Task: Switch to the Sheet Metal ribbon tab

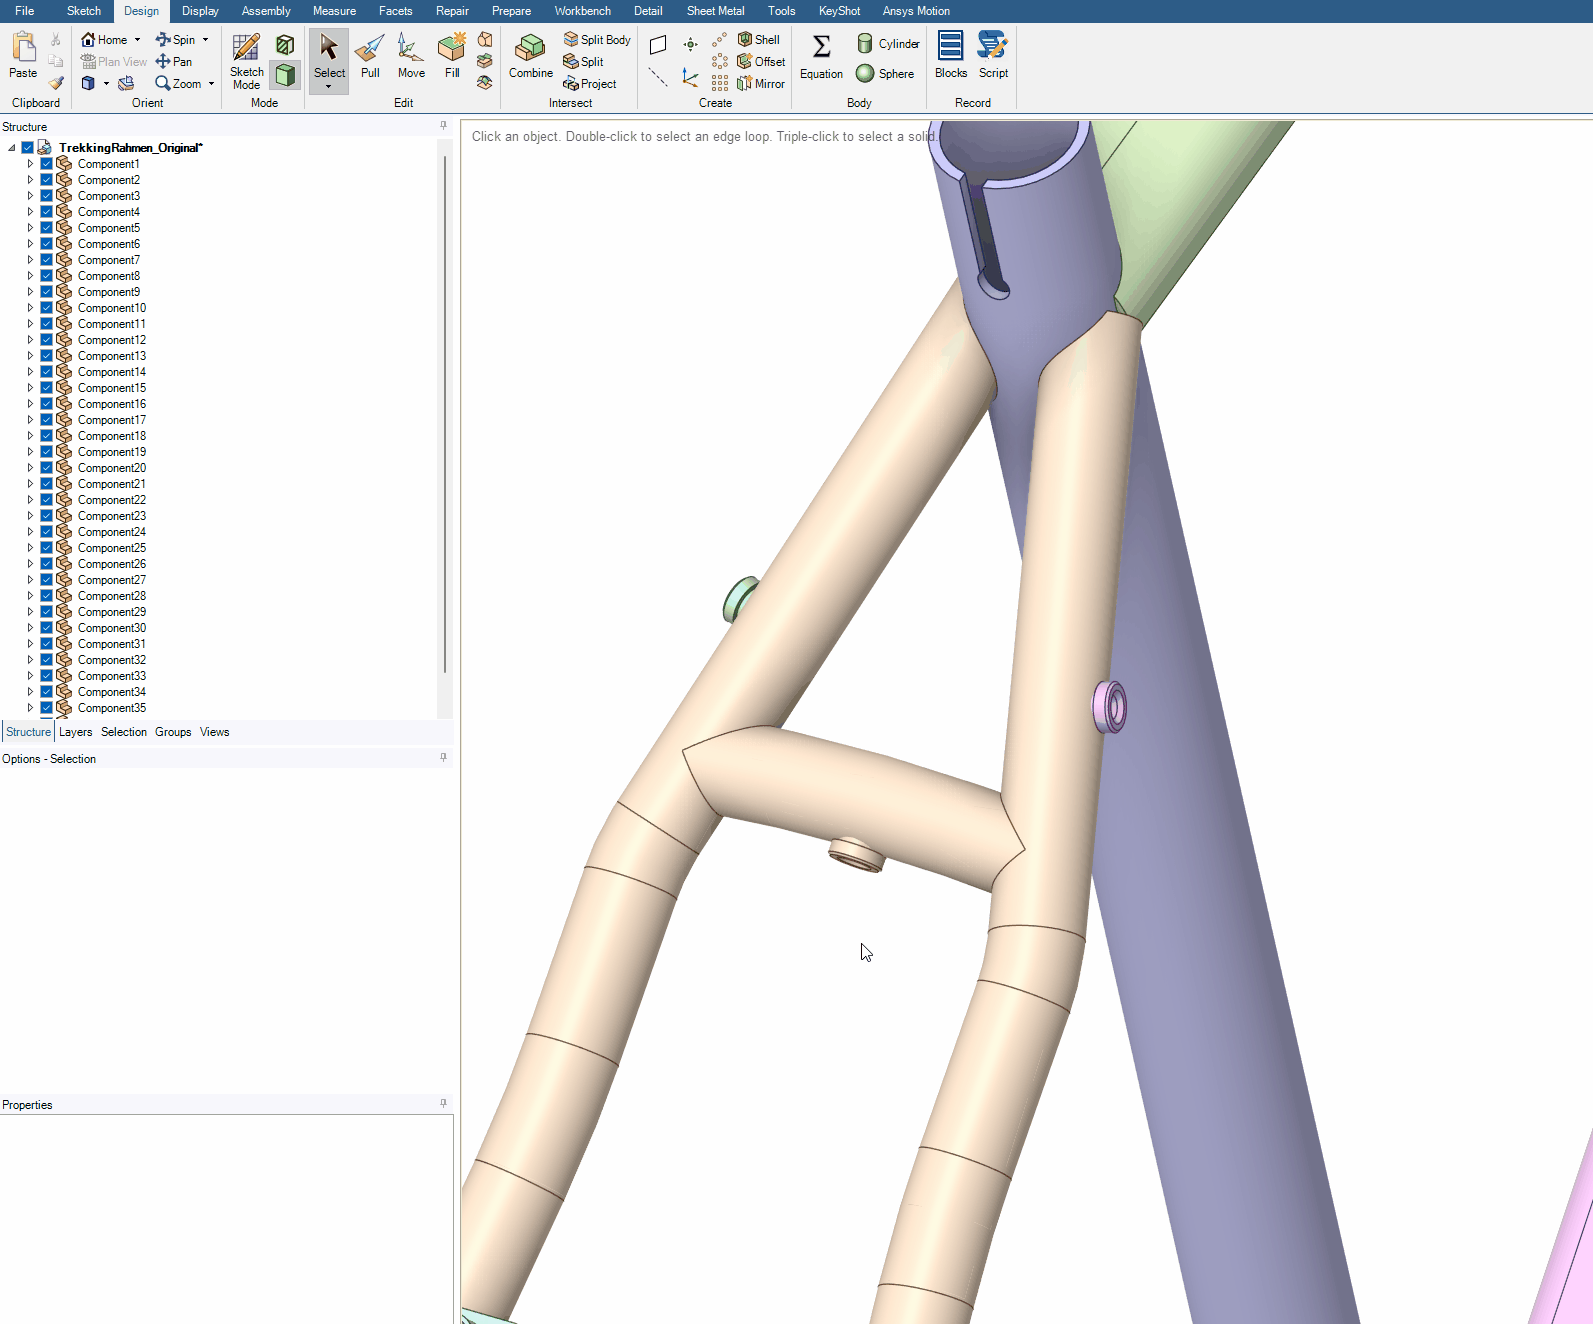Action: coord(715,11)
